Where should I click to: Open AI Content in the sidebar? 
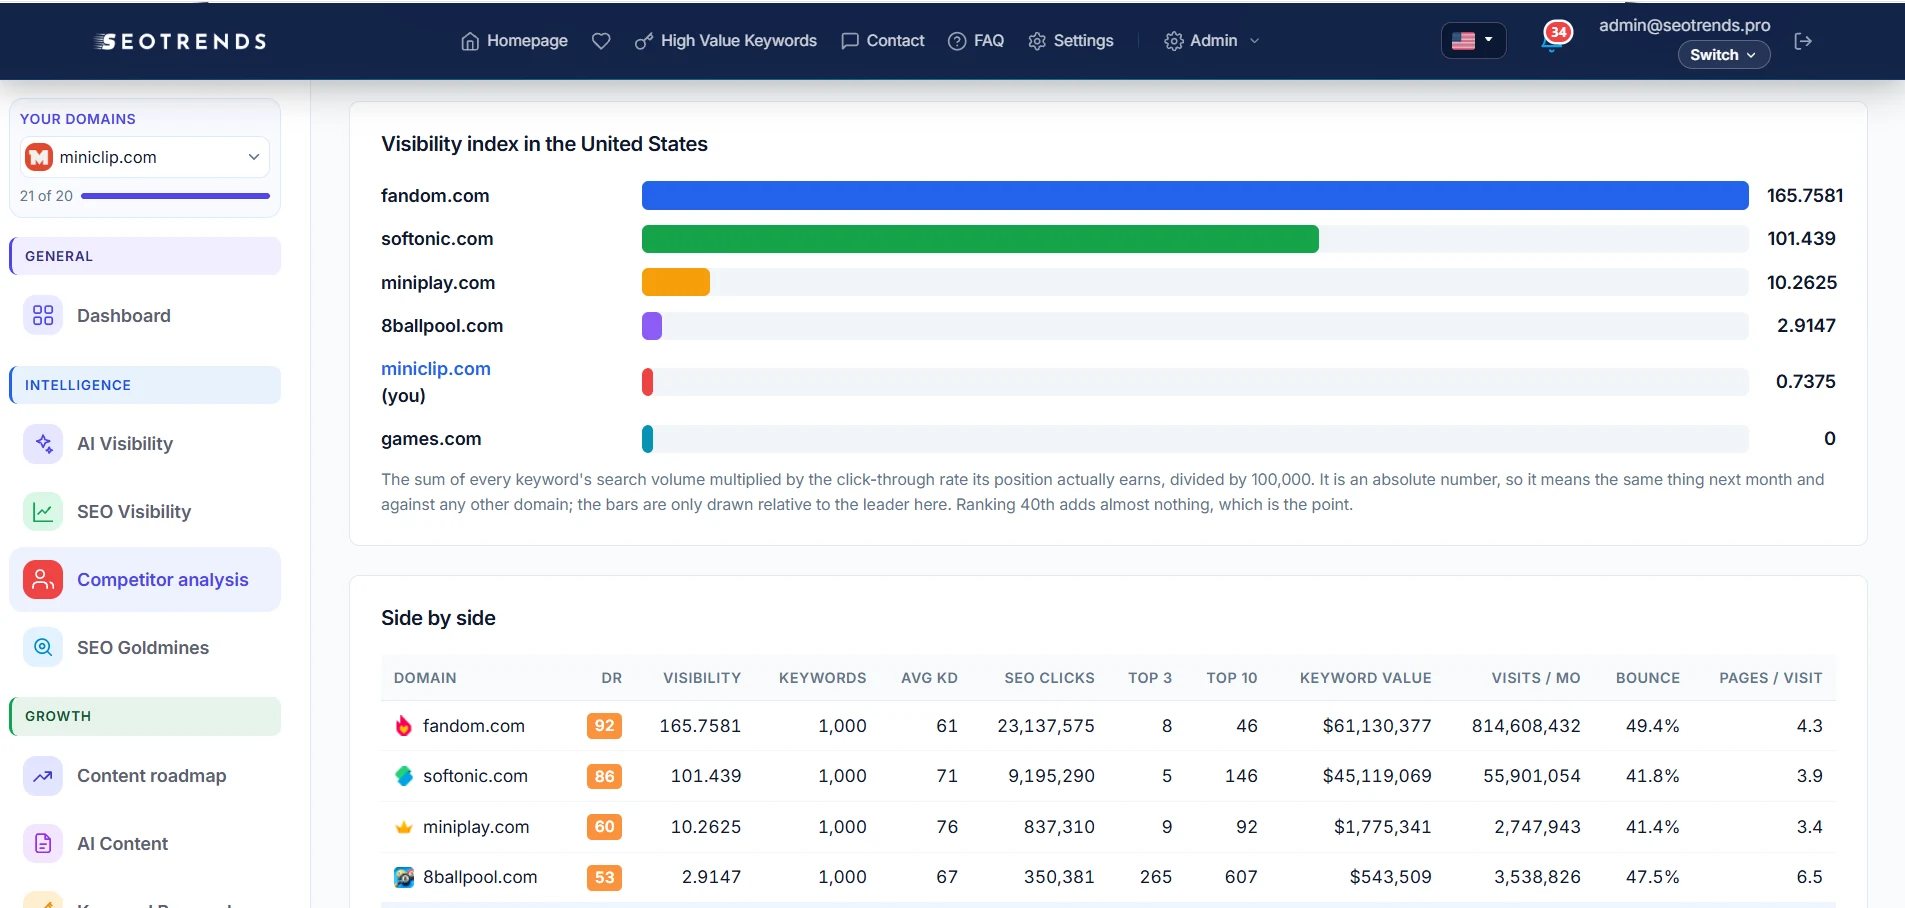click(145, 843)
